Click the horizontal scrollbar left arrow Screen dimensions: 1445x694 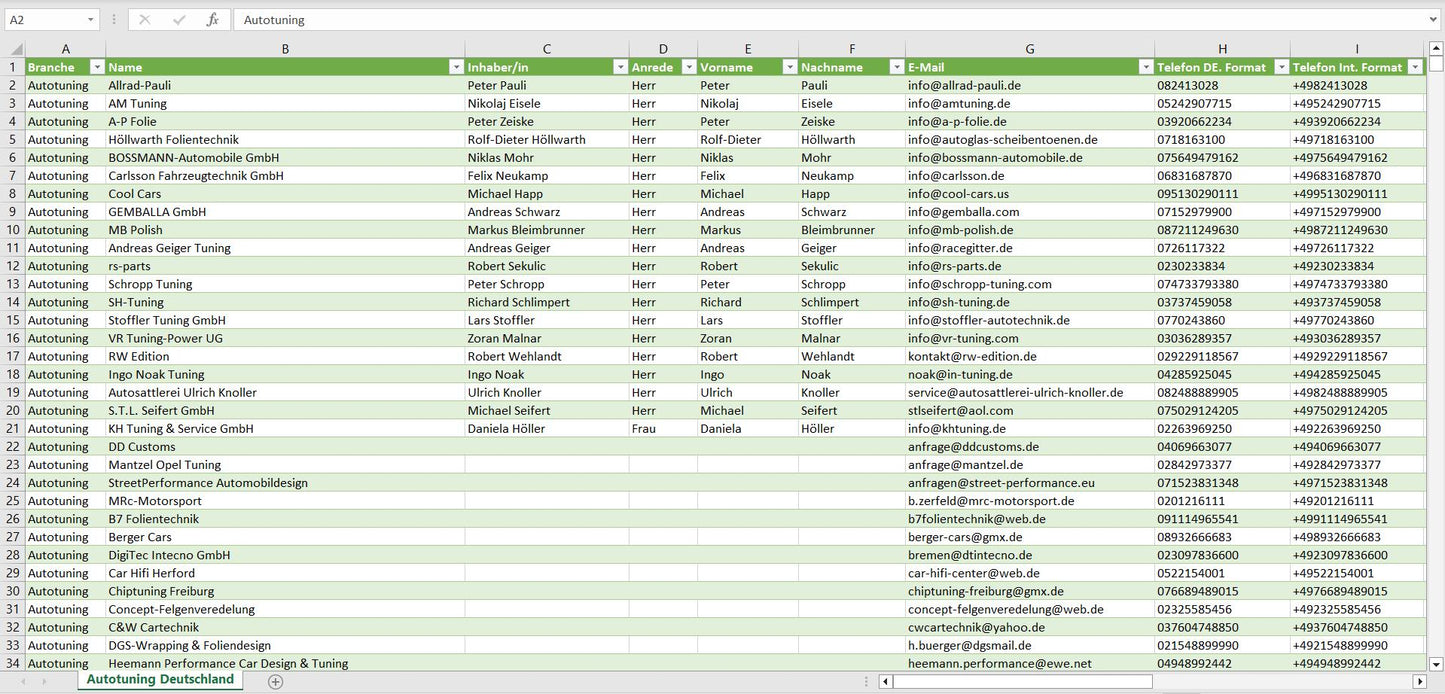[x=885, y=682]
